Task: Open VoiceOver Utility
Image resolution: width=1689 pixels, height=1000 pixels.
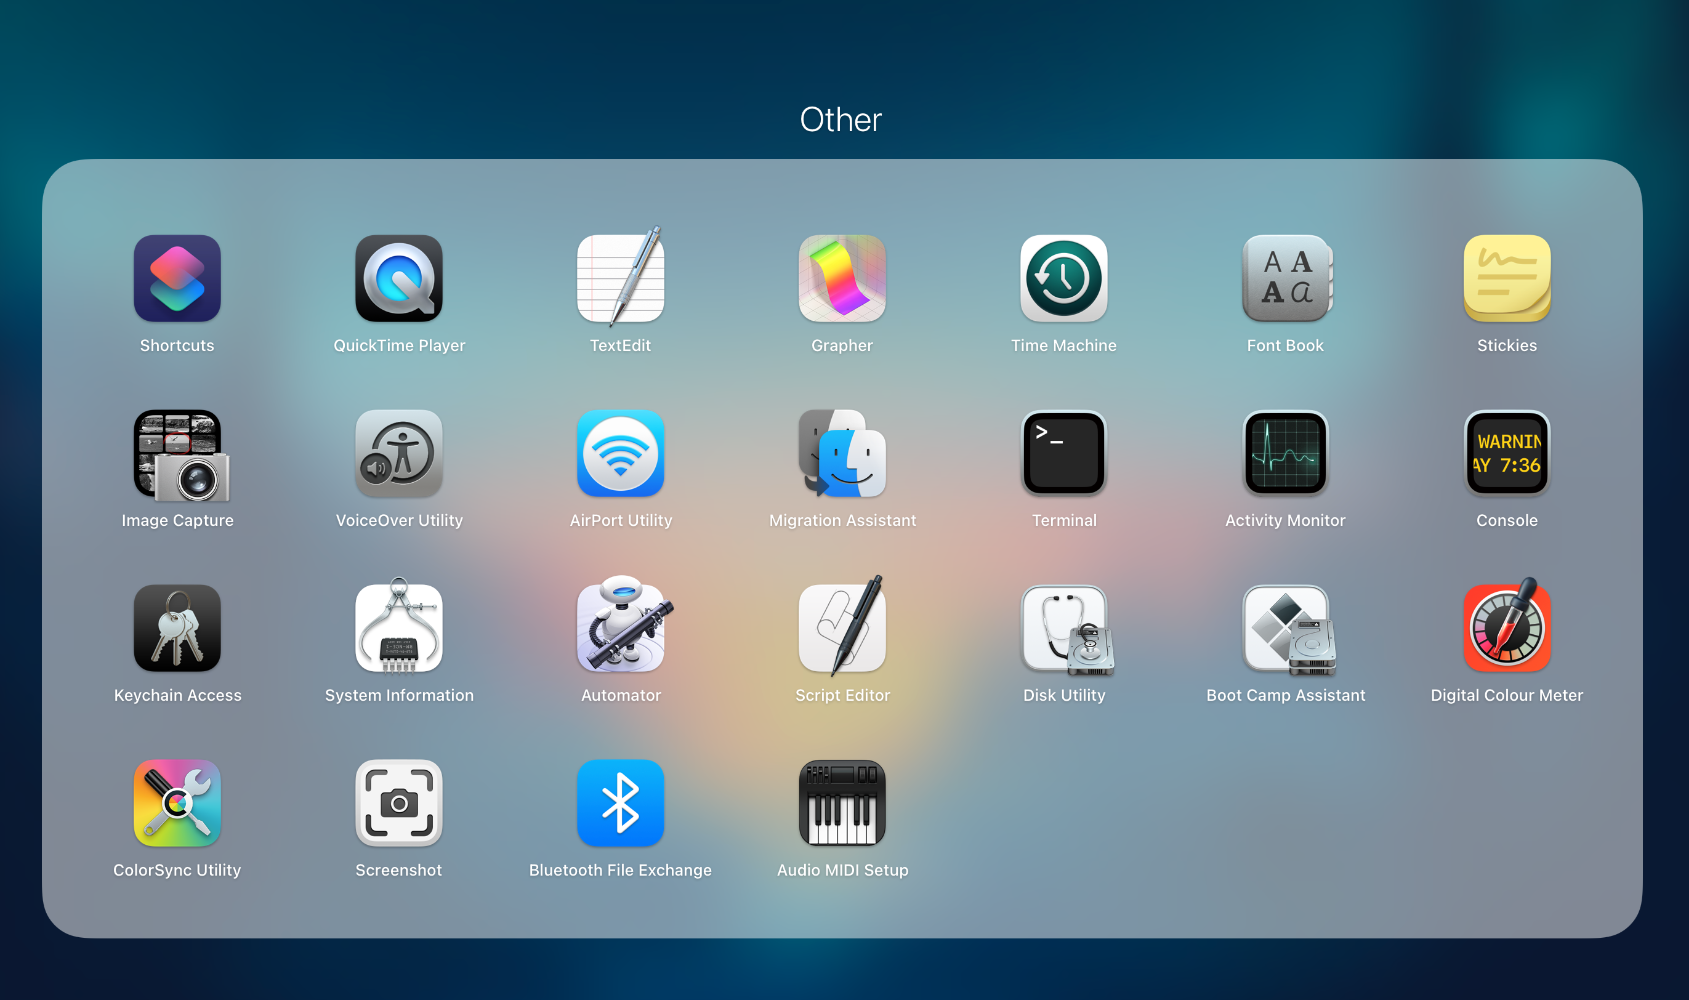Action: point(399,454)
